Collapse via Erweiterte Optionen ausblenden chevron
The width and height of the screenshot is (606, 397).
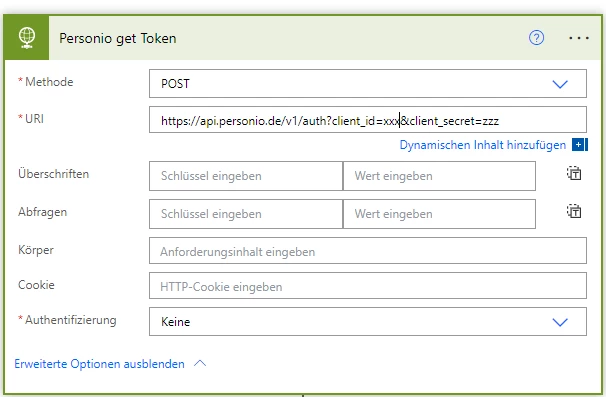[x=200, y=364]
